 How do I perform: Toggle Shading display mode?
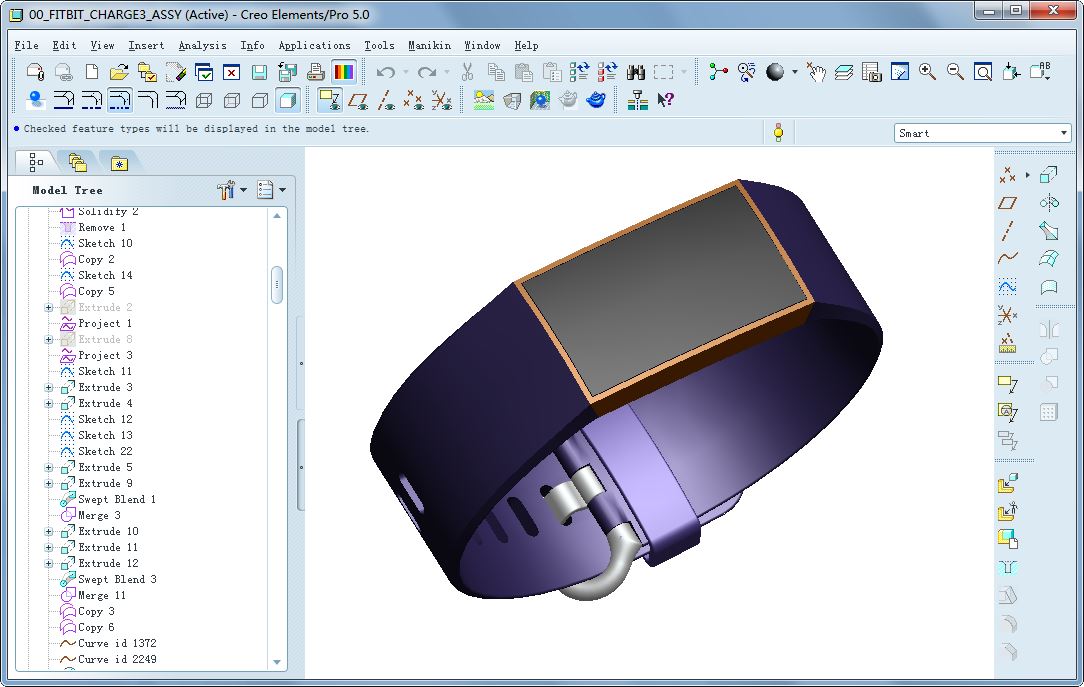[x=288, y=100]
